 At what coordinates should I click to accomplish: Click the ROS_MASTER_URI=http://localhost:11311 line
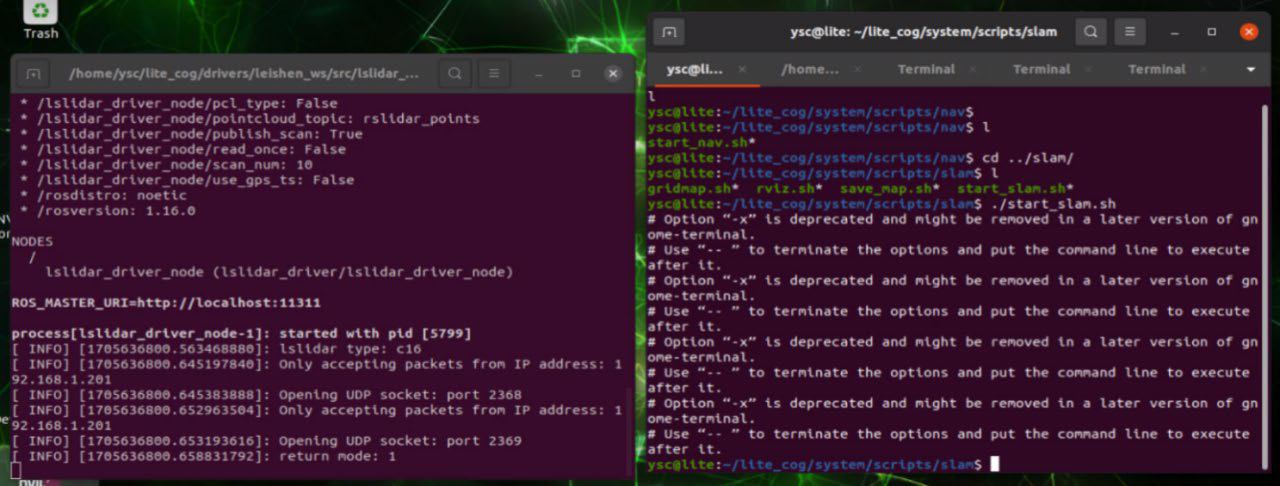166,302
